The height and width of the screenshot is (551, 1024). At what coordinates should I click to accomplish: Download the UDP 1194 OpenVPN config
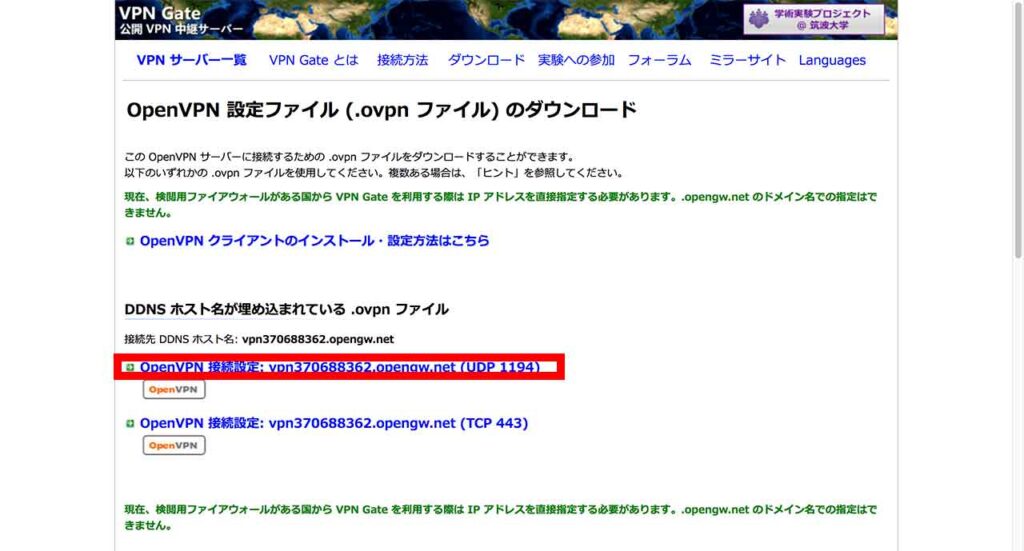coord(339,367)
